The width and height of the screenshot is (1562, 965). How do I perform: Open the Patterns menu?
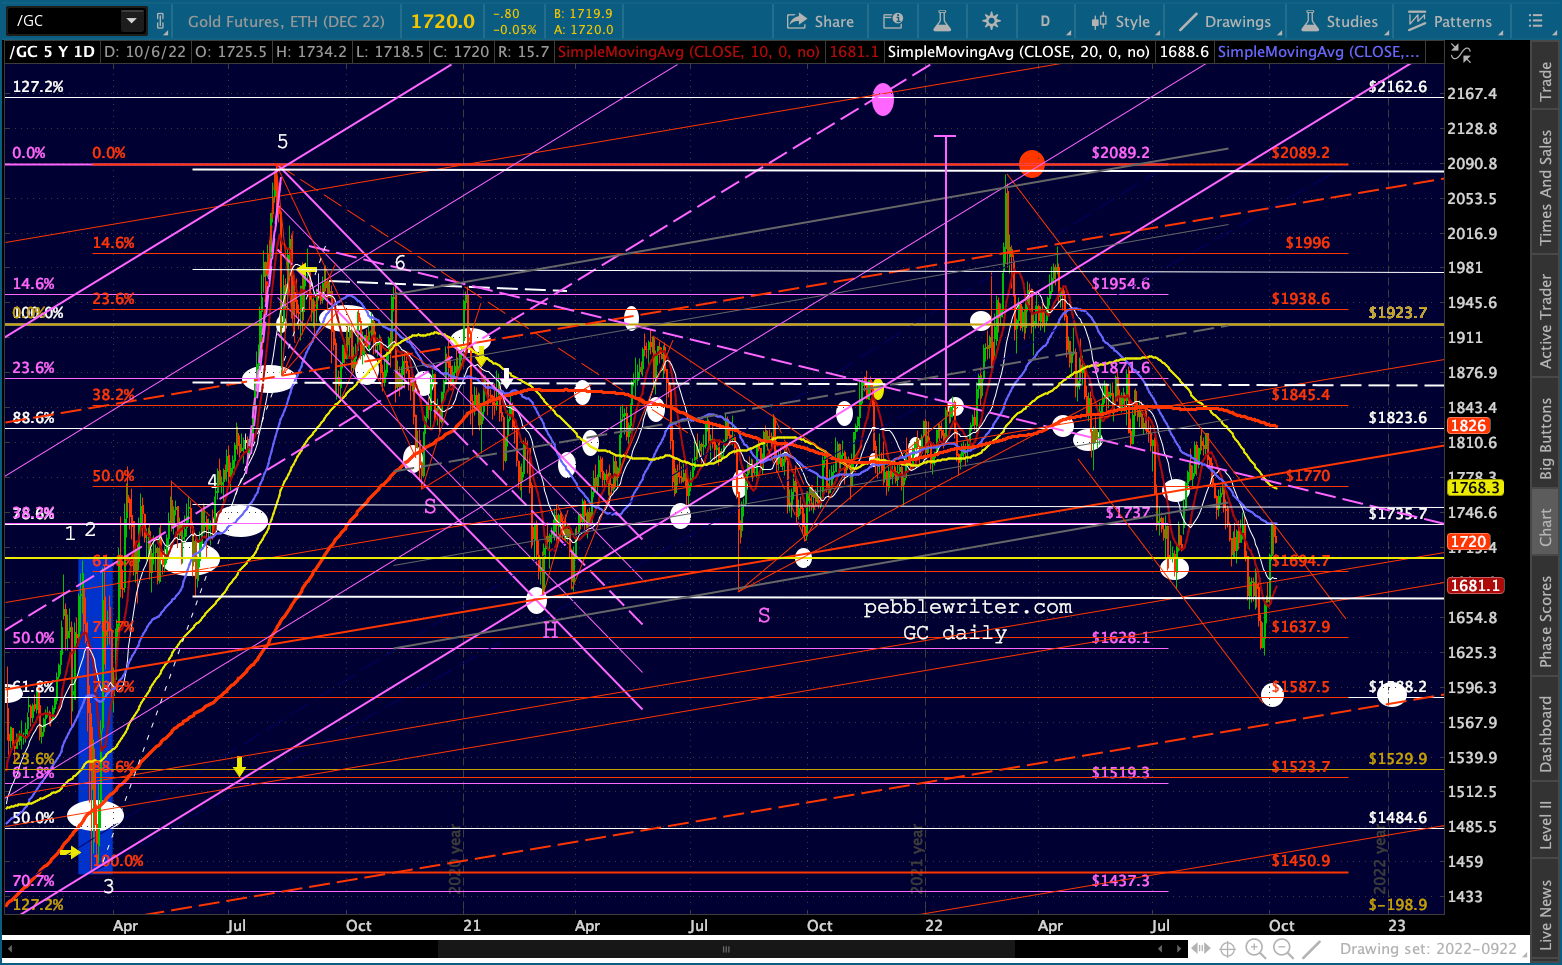pyautogui.click(x=1450, y=21)
